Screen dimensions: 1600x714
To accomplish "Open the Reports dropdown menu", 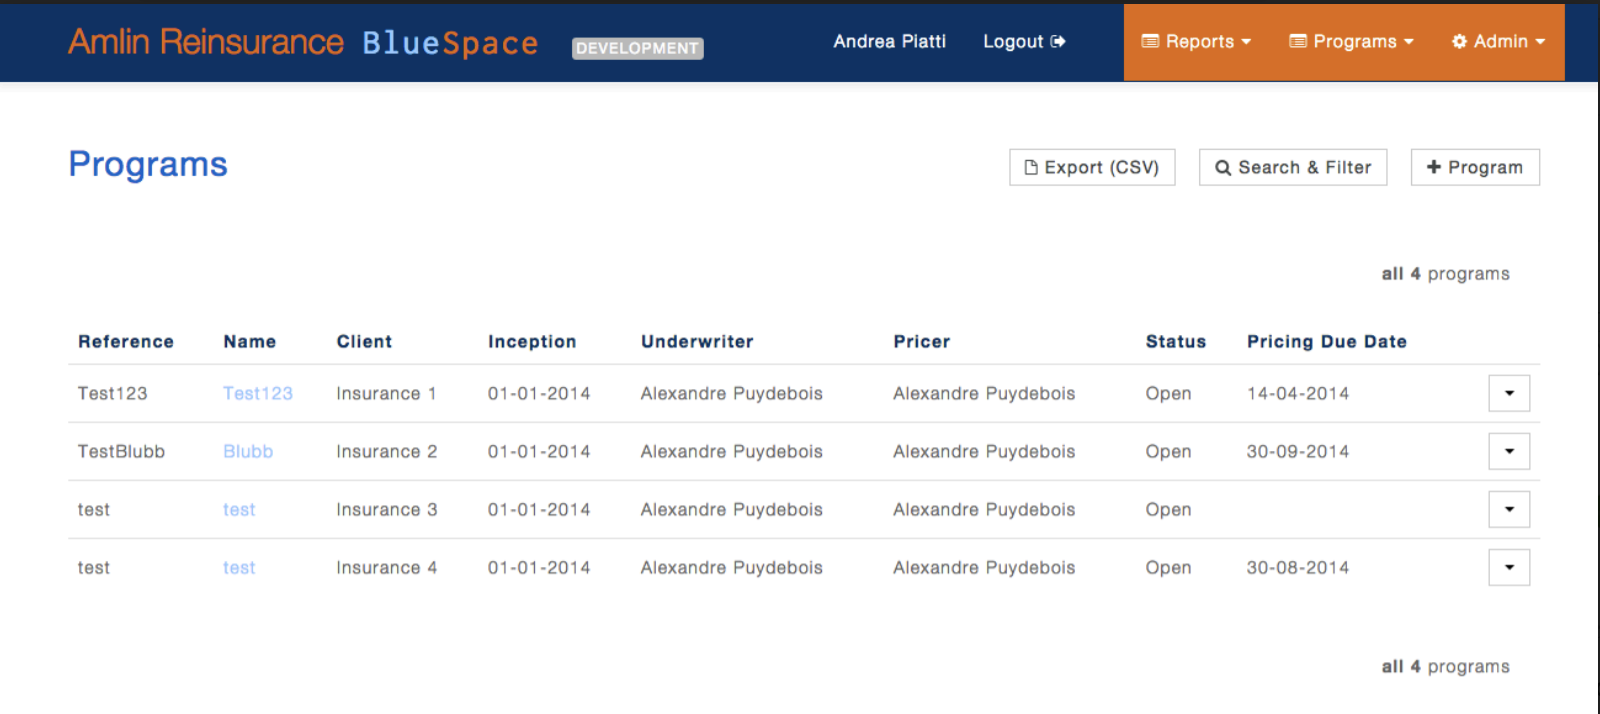I will [x=1196, y=42].
